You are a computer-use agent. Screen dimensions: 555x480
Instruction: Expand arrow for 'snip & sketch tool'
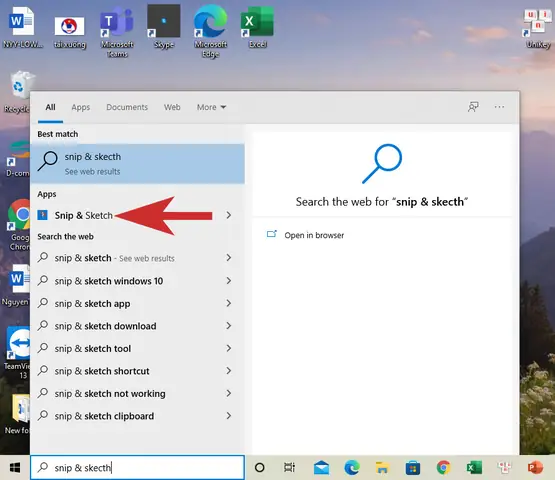point(229,348)
